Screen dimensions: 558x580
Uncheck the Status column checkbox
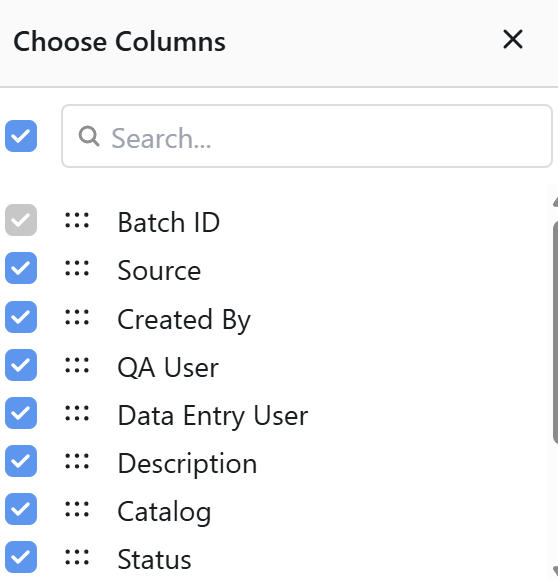pos(21,557)
